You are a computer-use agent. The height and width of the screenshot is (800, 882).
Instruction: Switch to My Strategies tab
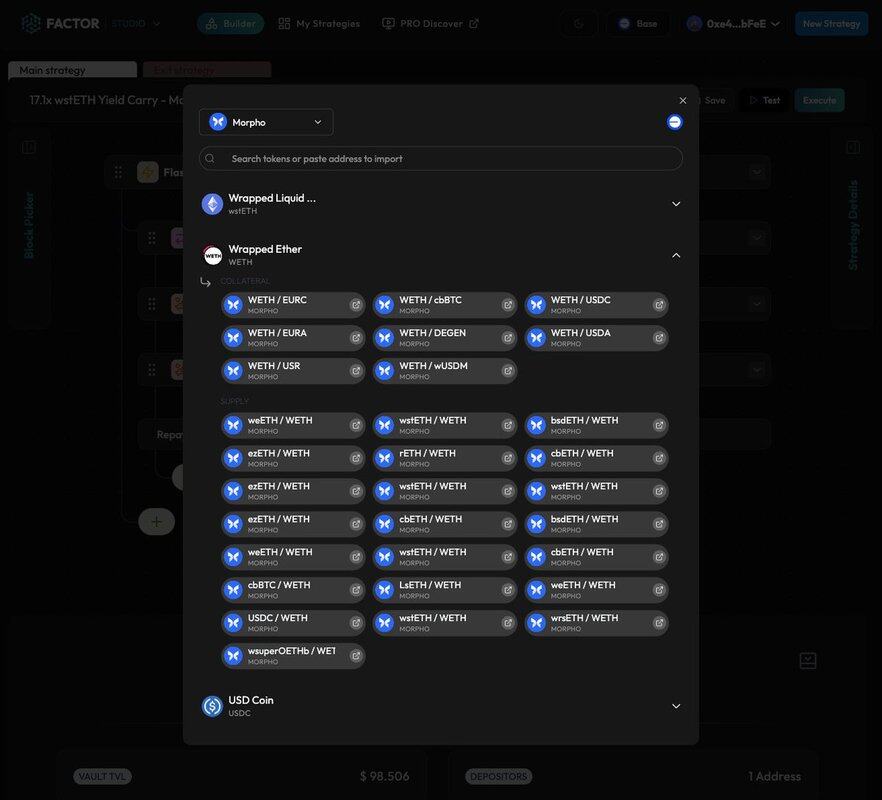click(319, 24)
